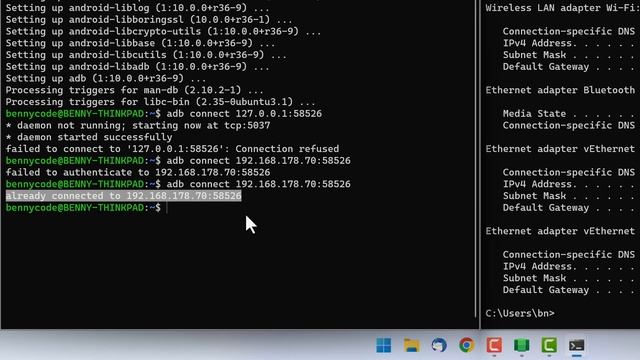Click 'Setting up adb (1:10.0.0+r36-9)' line

[106, 78]
